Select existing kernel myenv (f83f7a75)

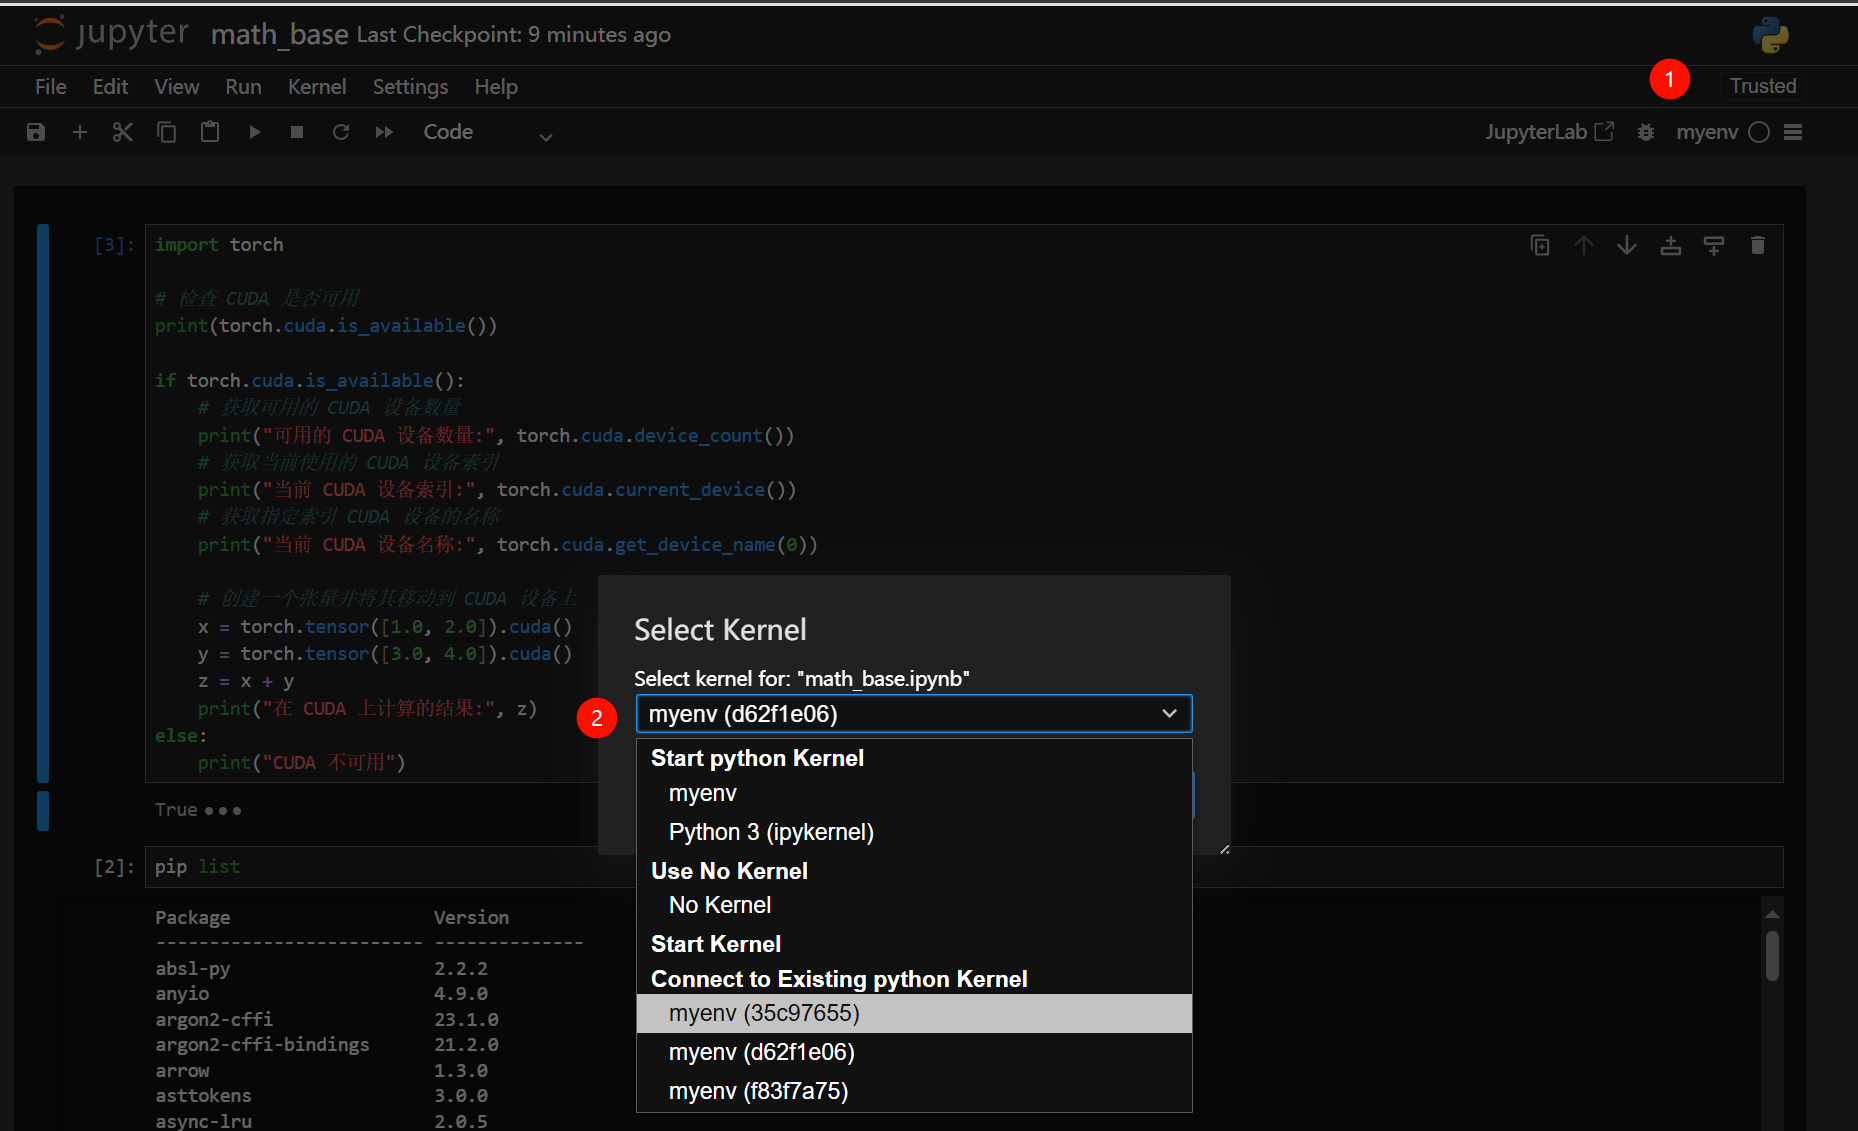point(914,1091)
